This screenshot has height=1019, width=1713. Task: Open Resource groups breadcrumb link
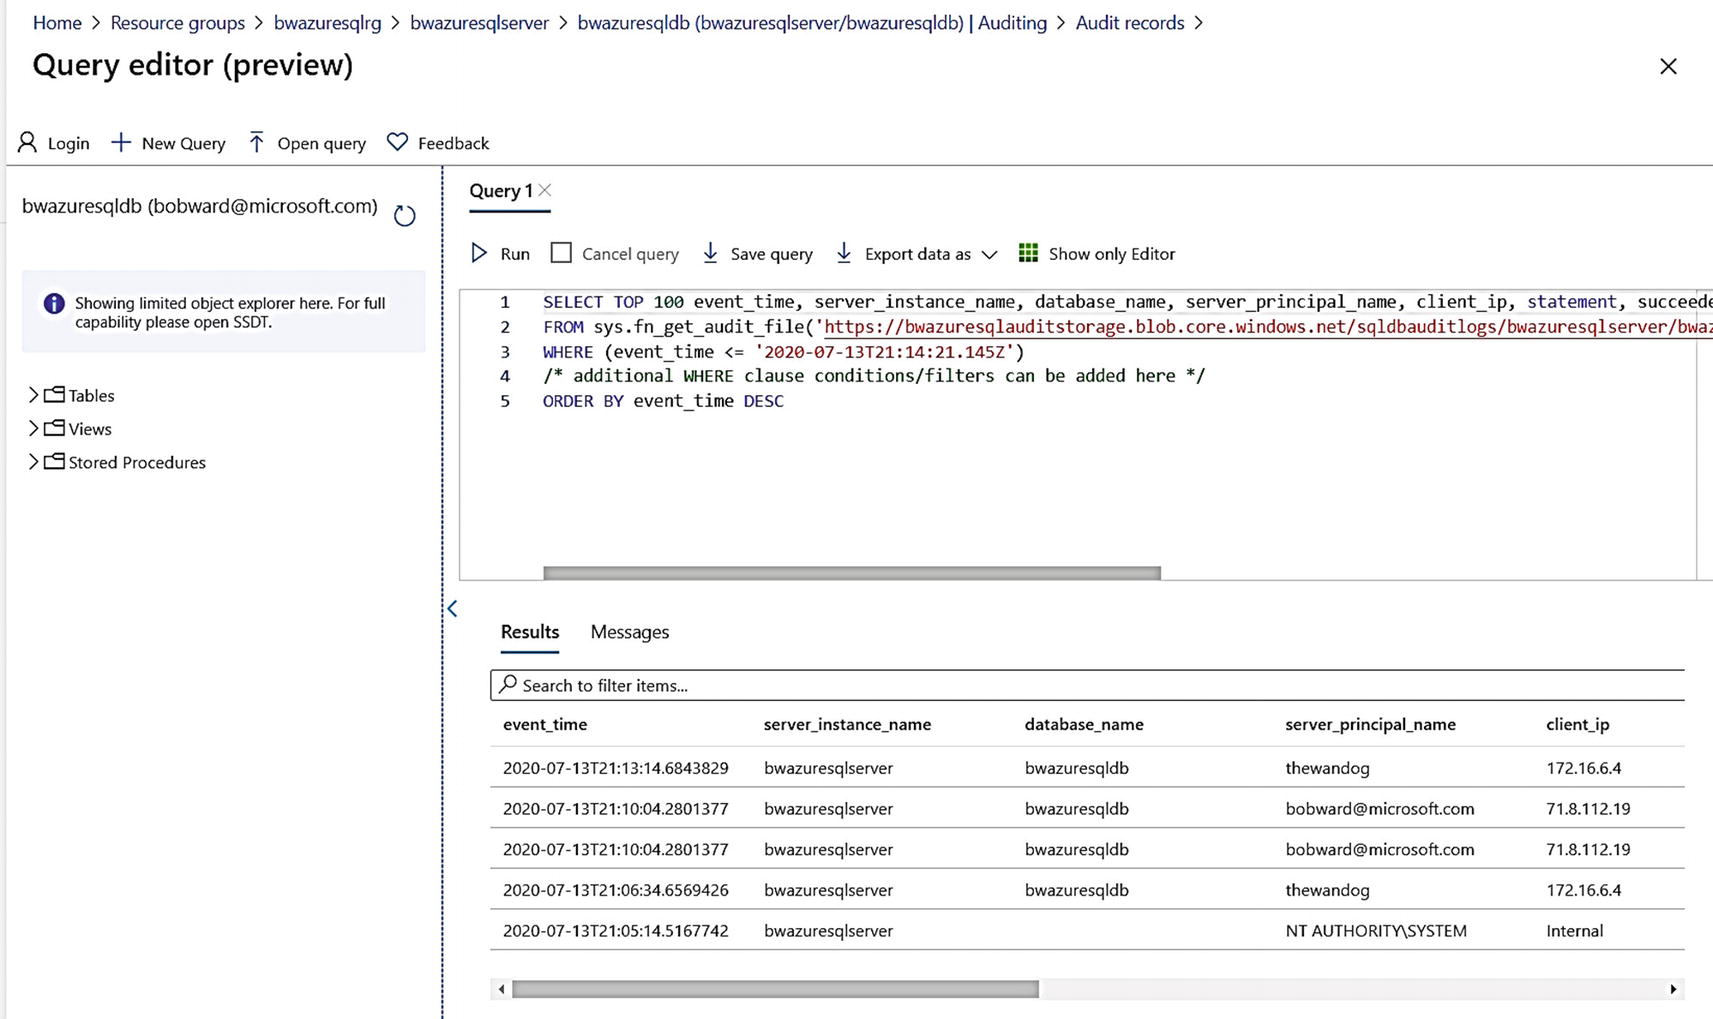click(178, 23)
